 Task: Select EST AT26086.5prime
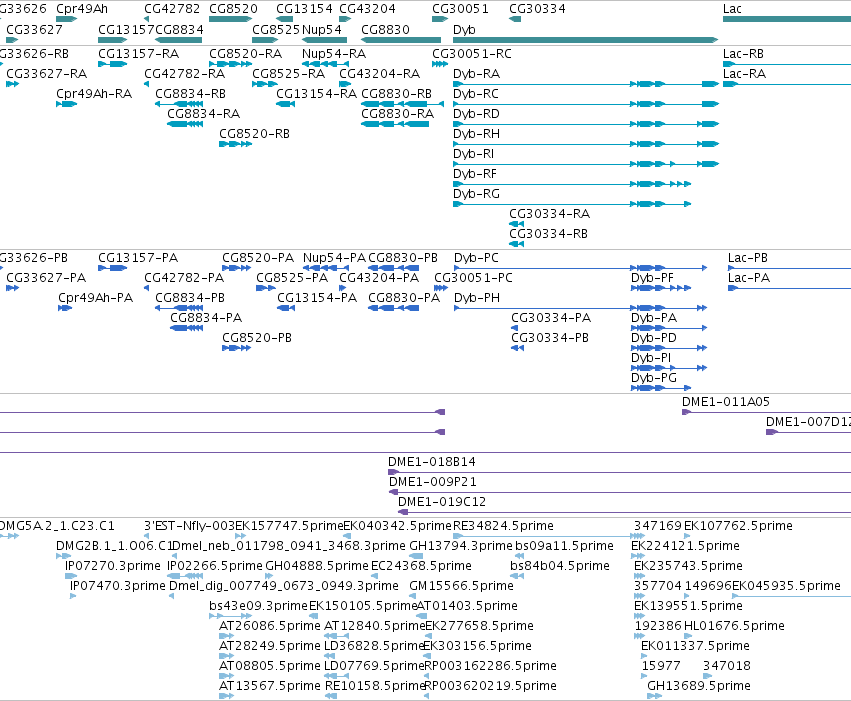tap(270, 626)
